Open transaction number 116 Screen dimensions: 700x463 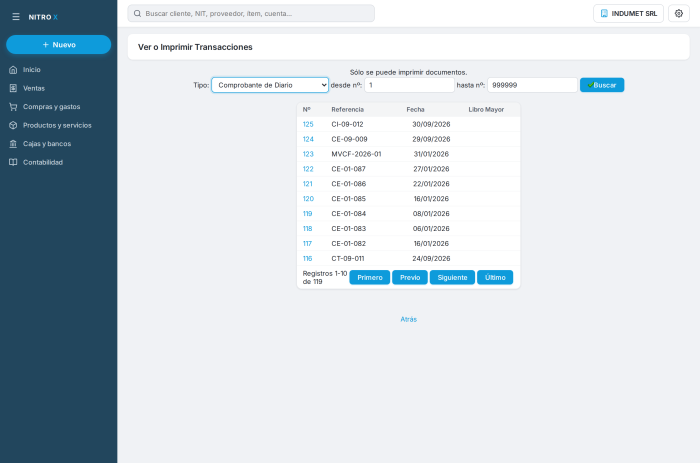point(308,259)
